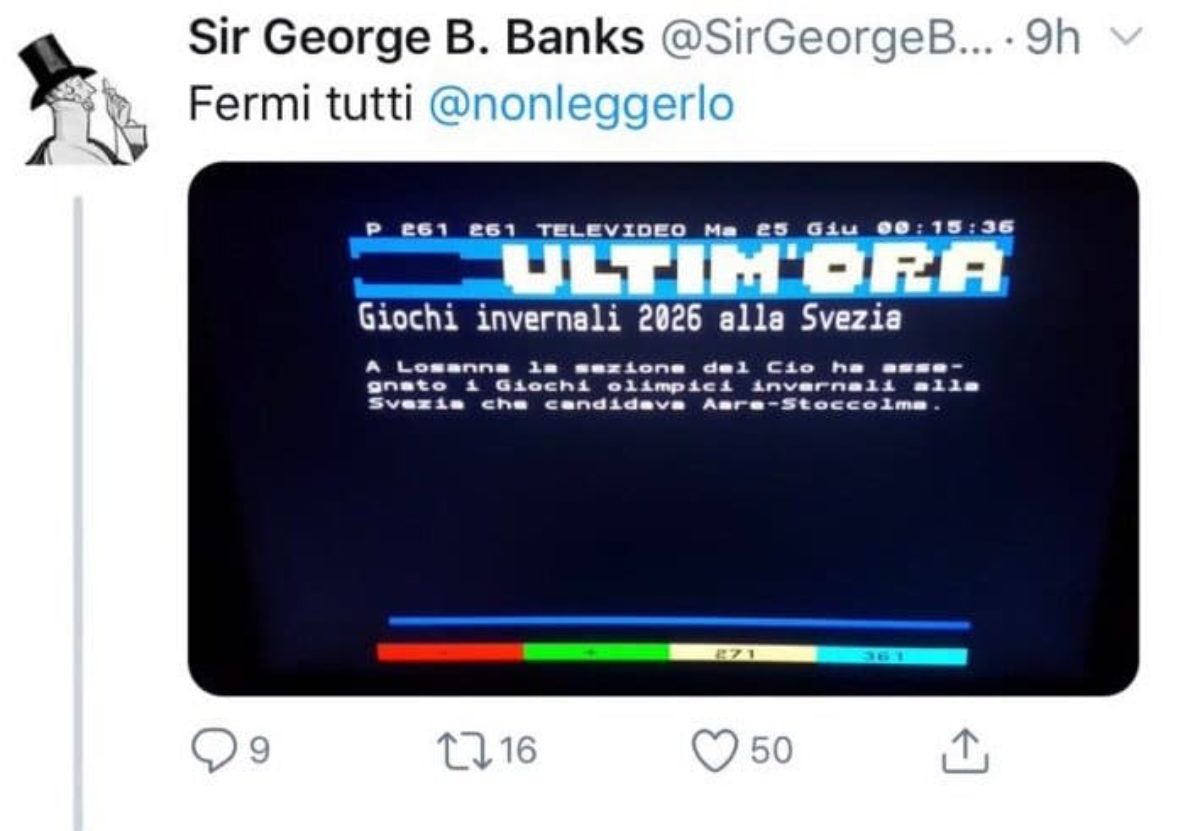Image resolution: width=1200 pixels, height=831 pixels.
Task: Click the red teletext bar
Action: (x=450, y=653)
